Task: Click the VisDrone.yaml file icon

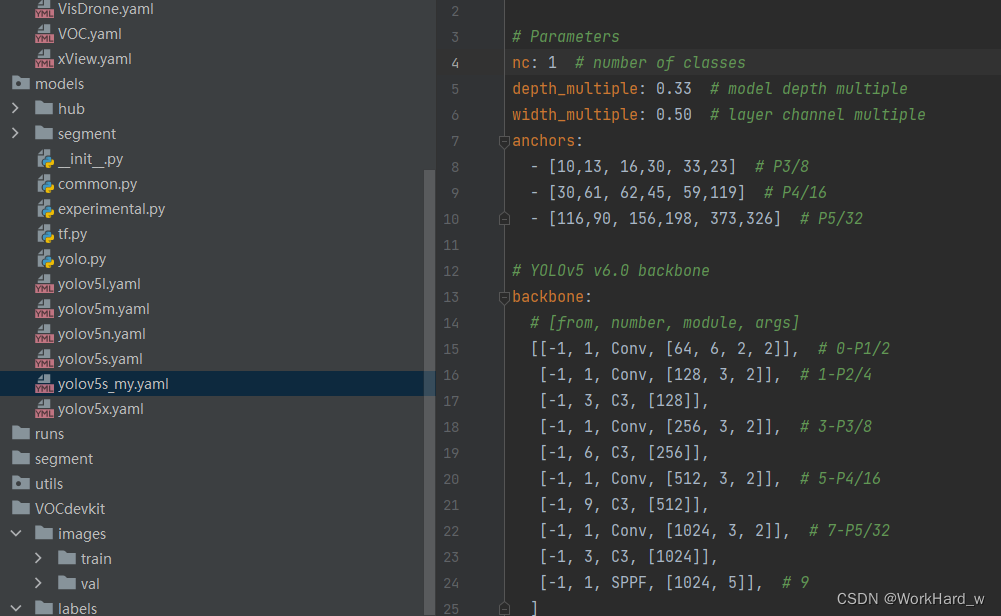Action: click(44, 9)
